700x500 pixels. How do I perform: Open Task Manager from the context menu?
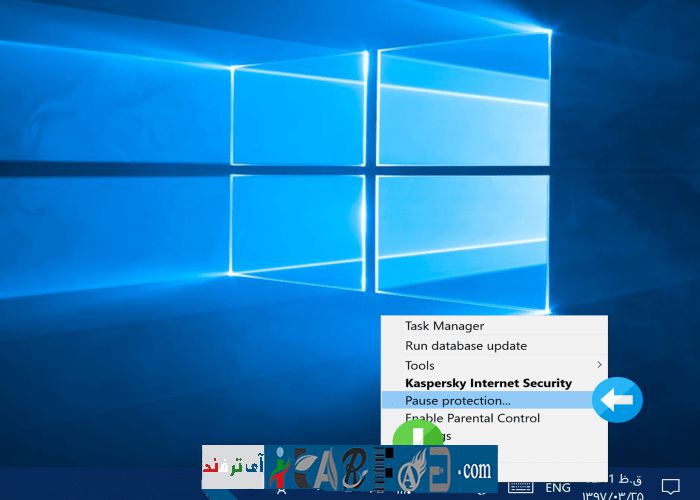[x=444, y=326]
